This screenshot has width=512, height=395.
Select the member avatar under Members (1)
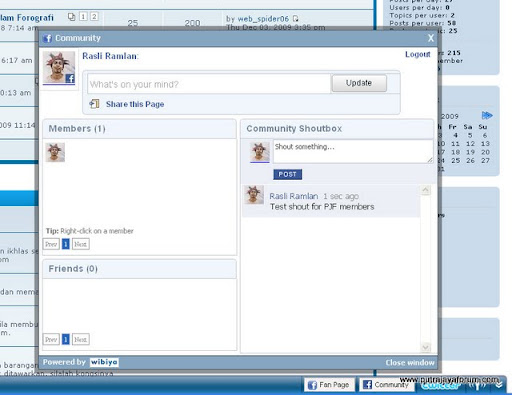(x=55, y=153)
